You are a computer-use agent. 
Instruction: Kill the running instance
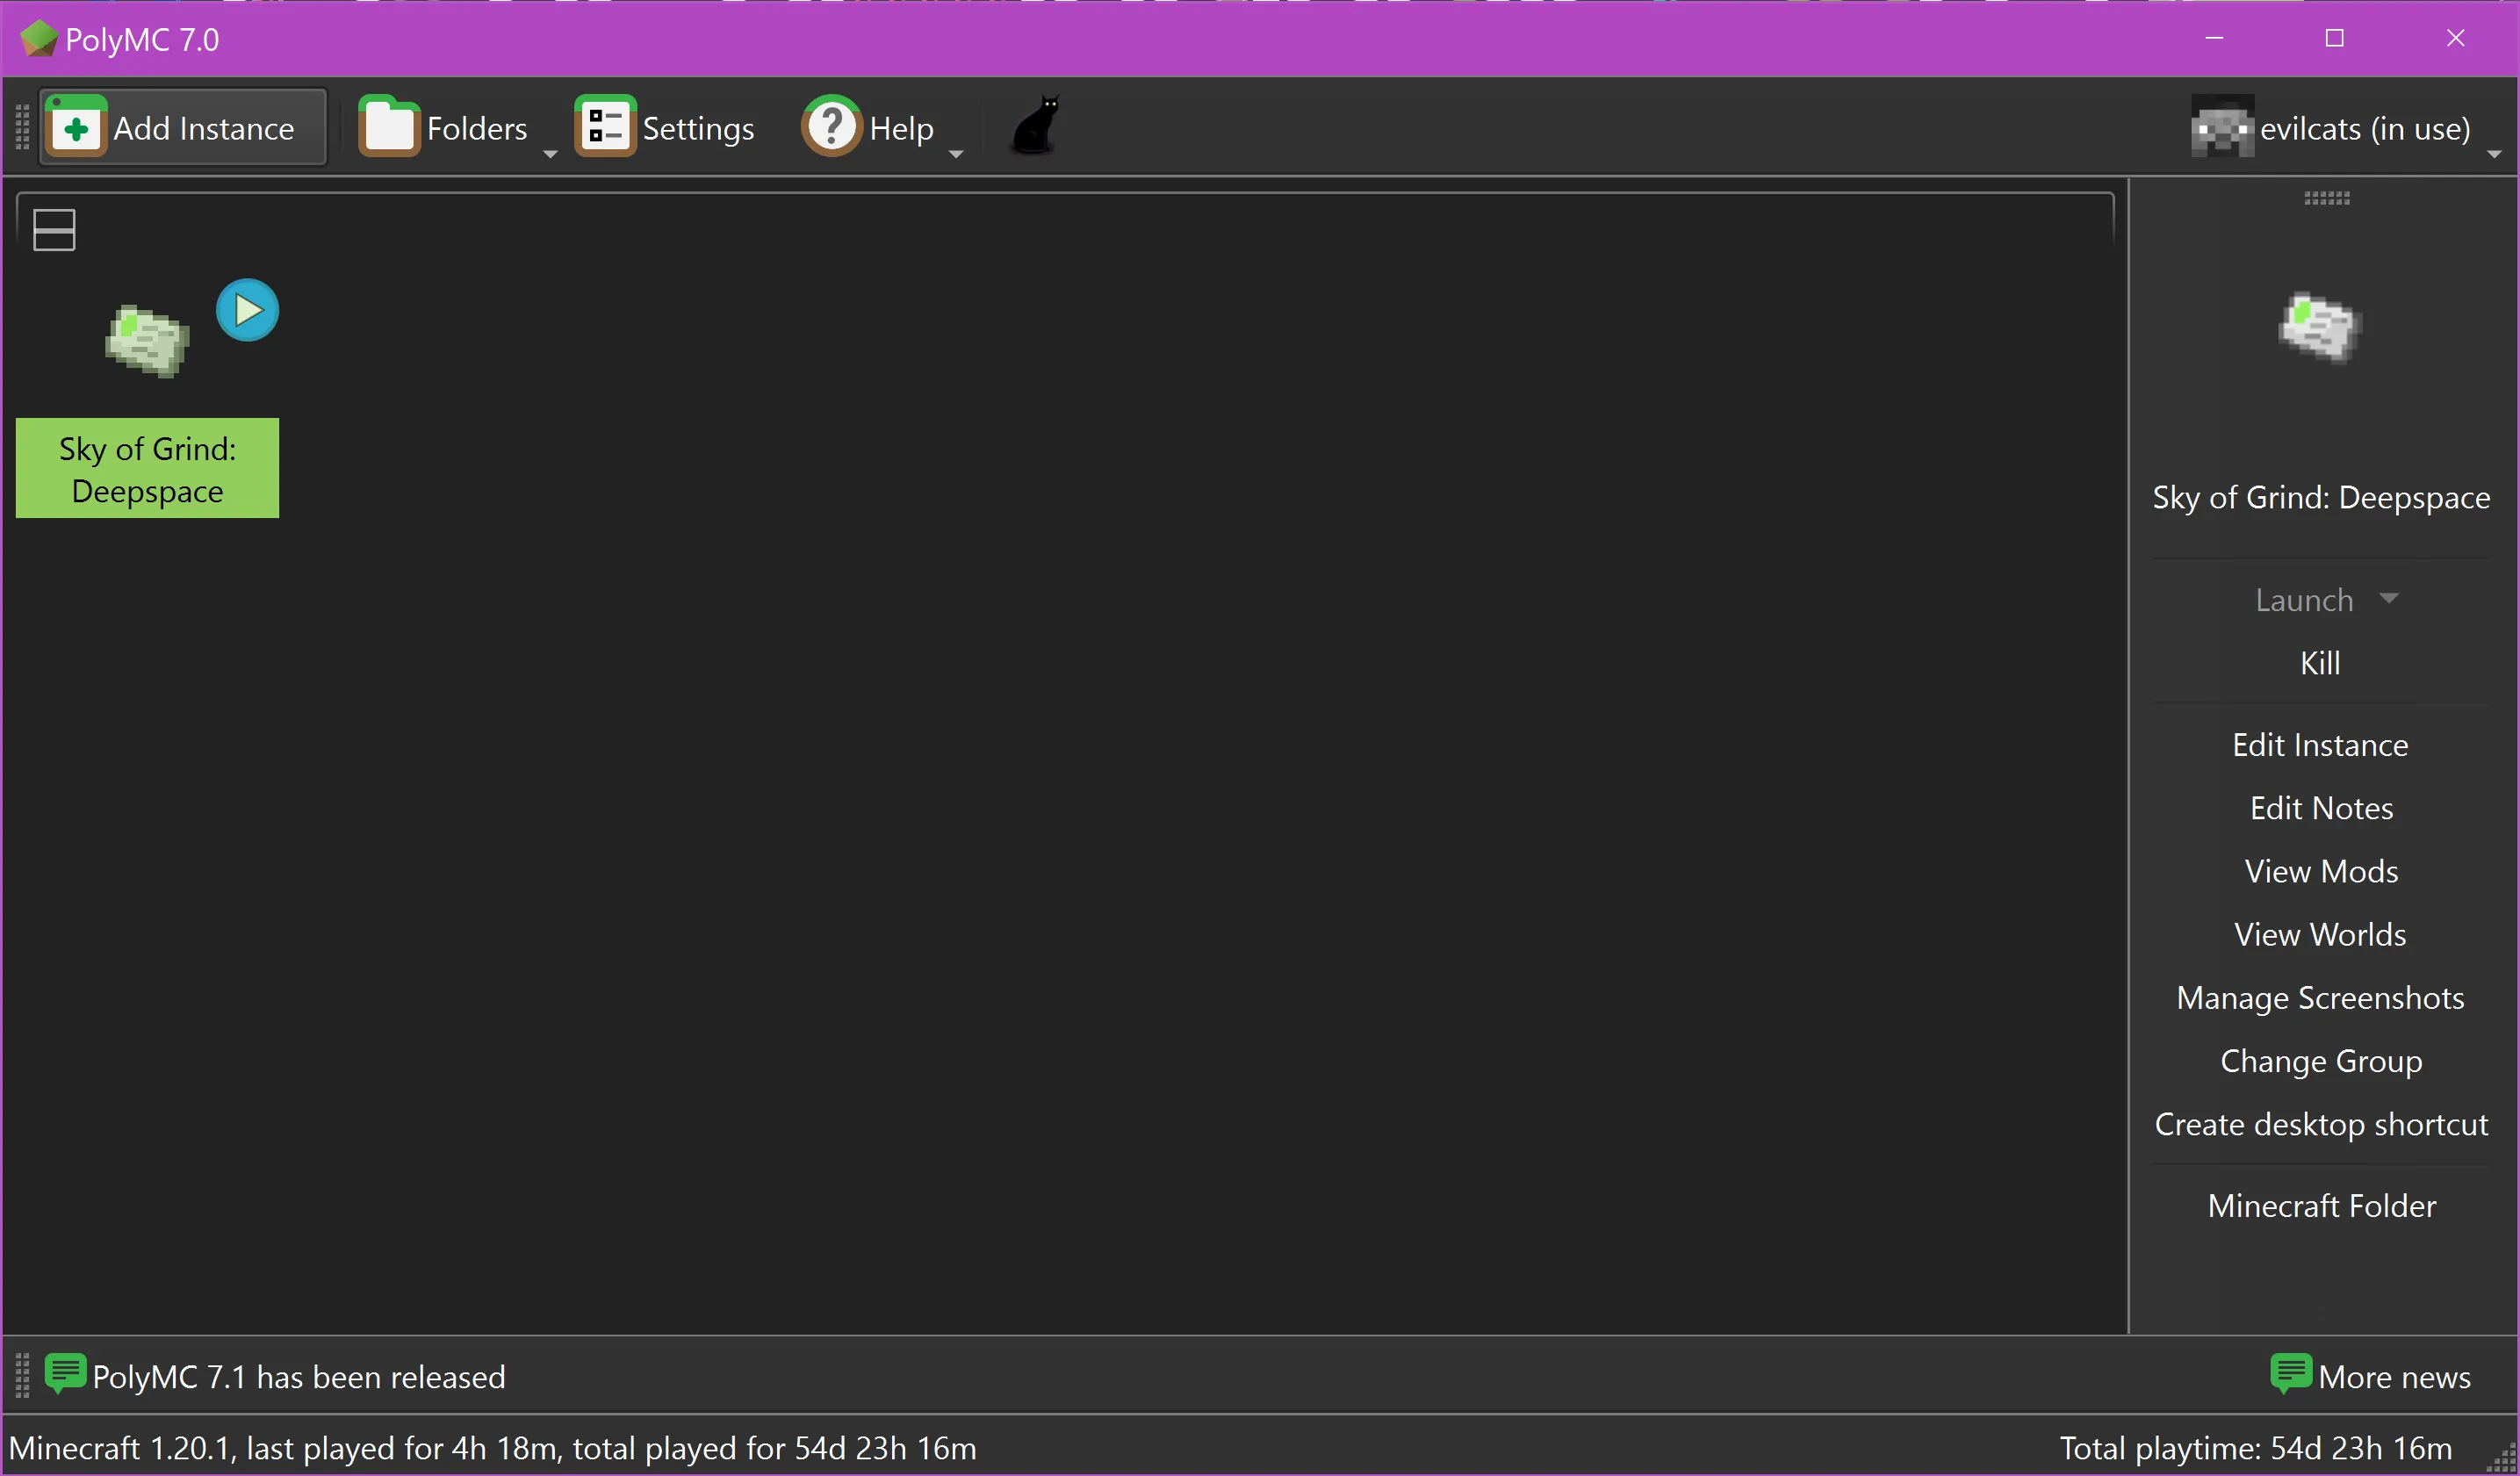(x=2320, y=663)
